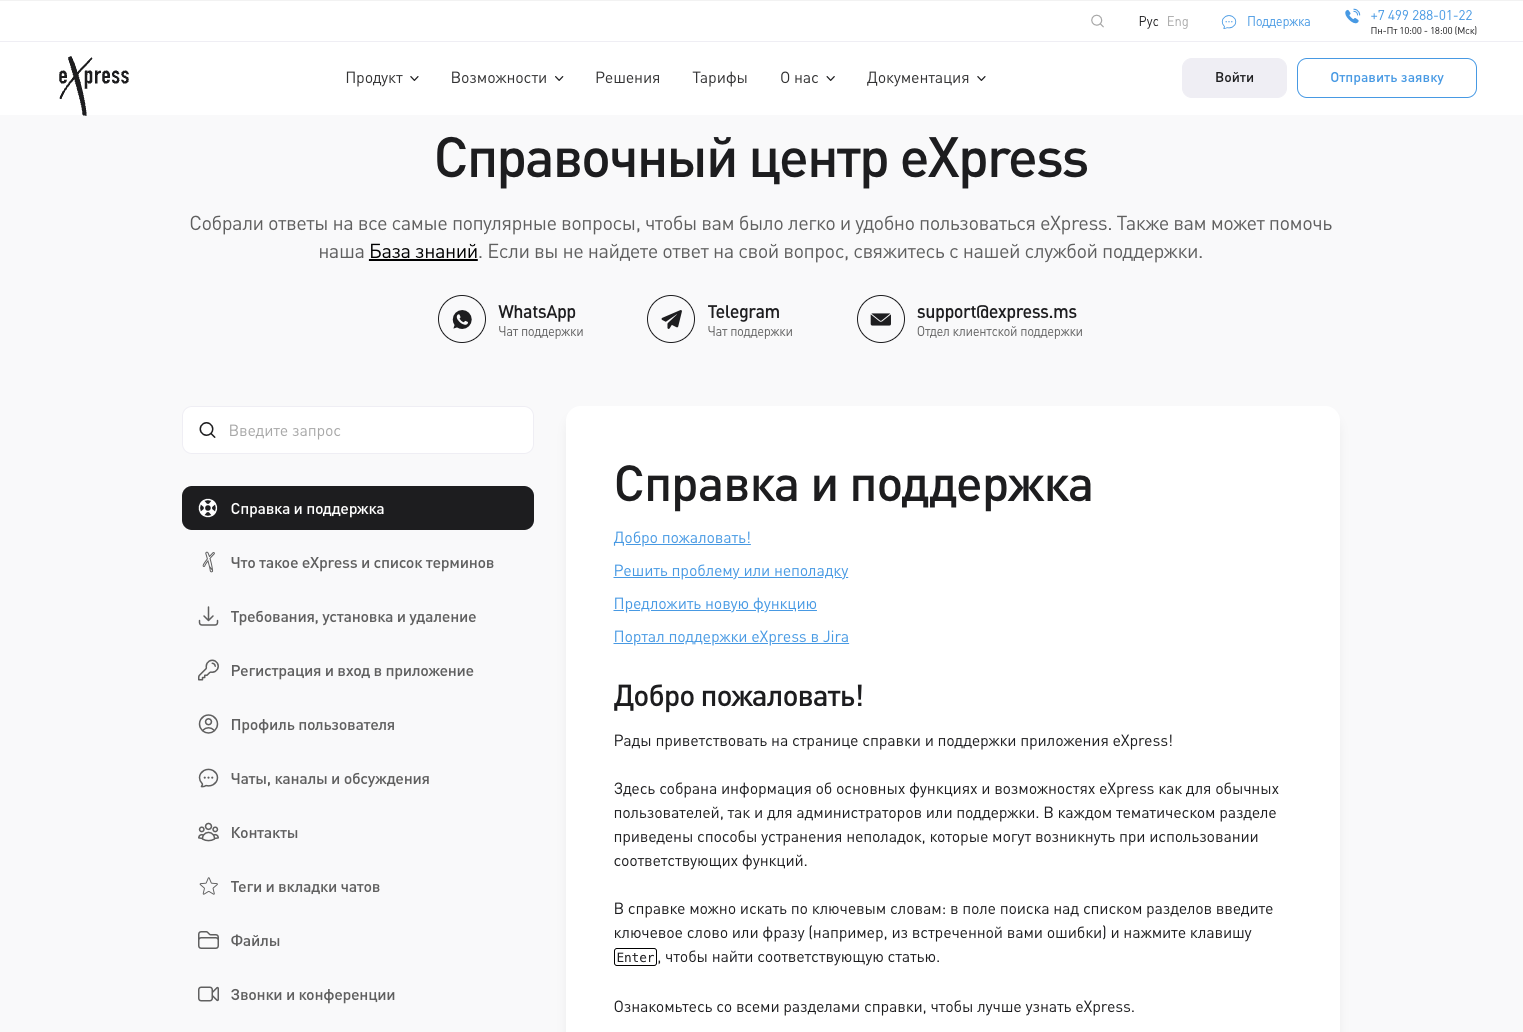Follow the База знаний link

coord(423,252)
